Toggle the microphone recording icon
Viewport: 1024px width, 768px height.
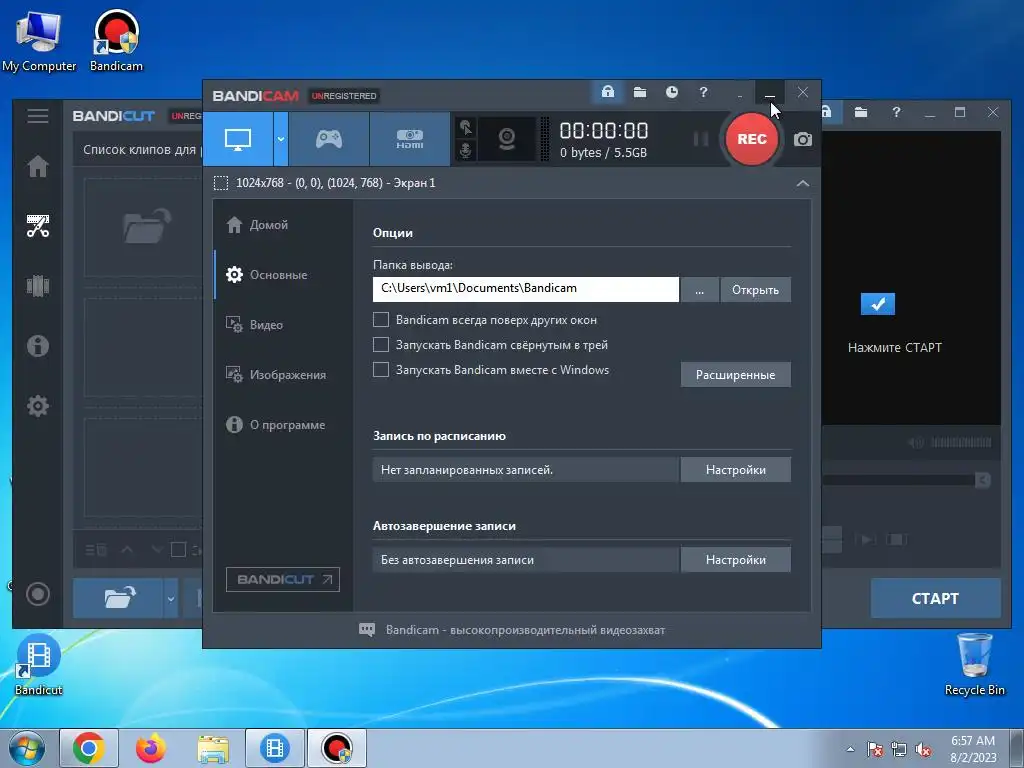[466, 150]
